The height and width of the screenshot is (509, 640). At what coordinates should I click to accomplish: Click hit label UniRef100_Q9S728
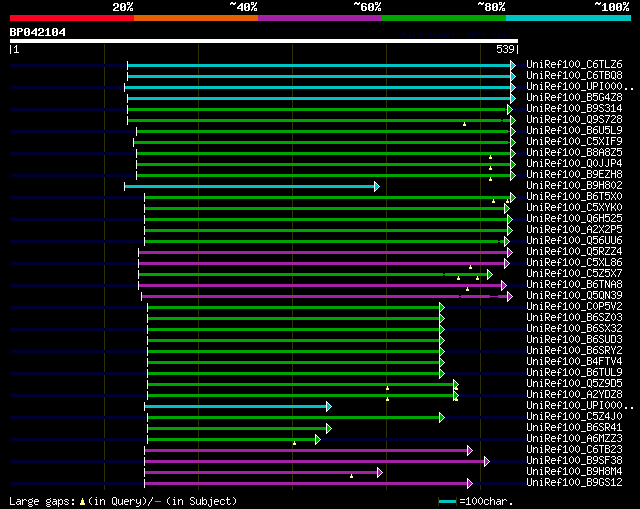click(574, 120)
